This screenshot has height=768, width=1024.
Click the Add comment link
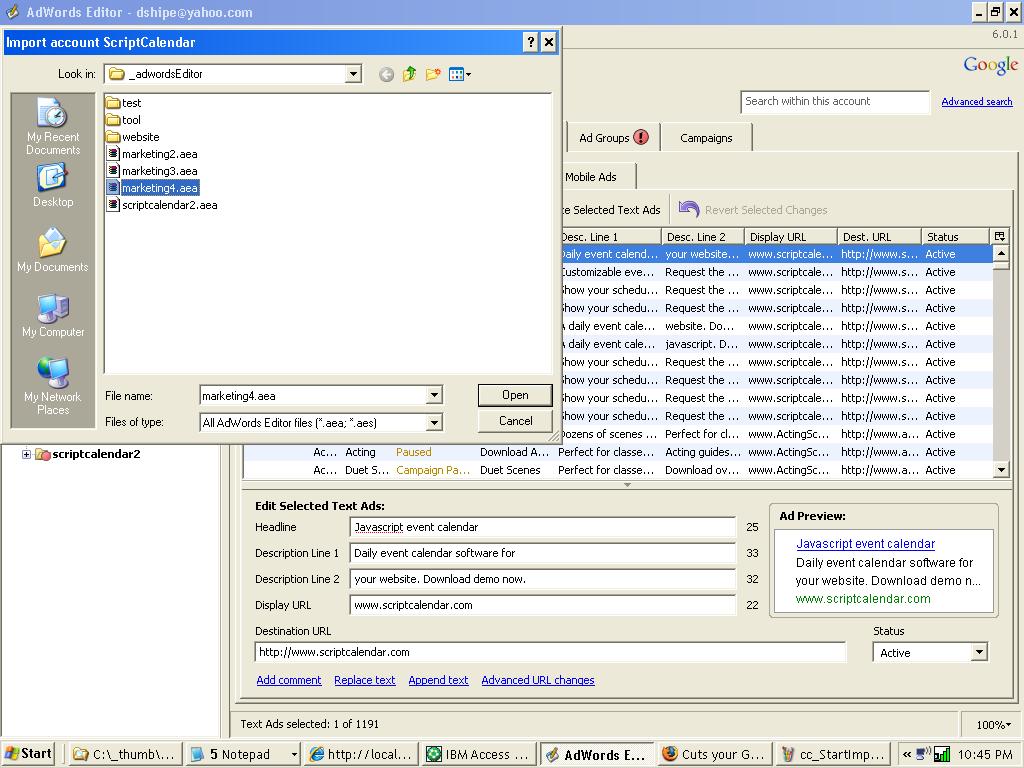pyautogui.click(x=289, y=680)
